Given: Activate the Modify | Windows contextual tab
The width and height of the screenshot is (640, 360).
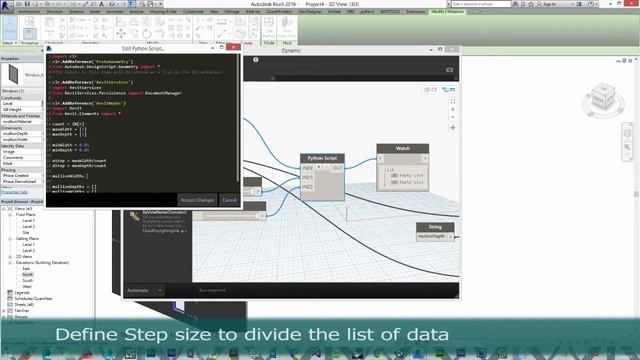Looking at the screenshot, I should [447, 12].
